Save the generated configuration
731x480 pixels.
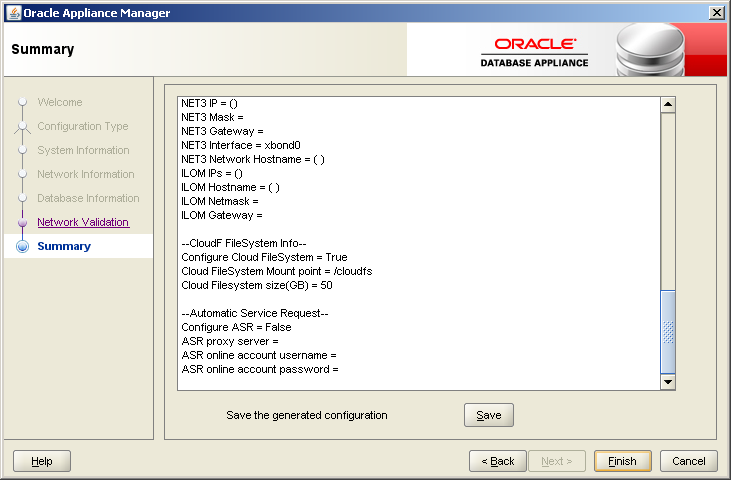tap(489, 415)
